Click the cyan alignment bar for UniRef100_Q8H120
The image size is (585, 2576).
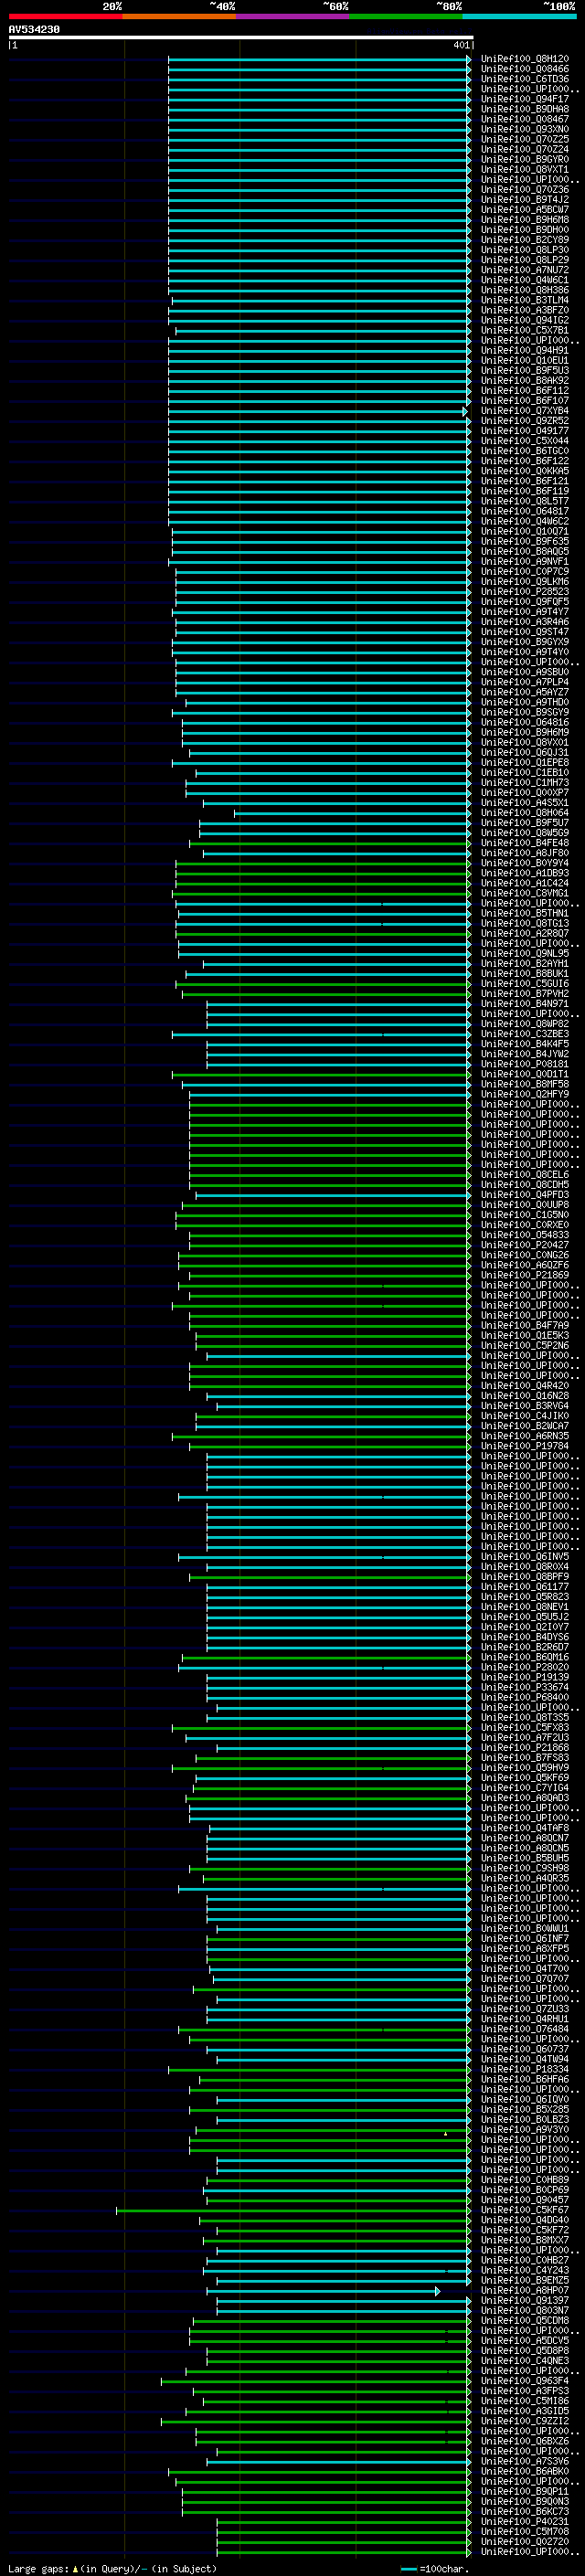click(x=319, y=60)
